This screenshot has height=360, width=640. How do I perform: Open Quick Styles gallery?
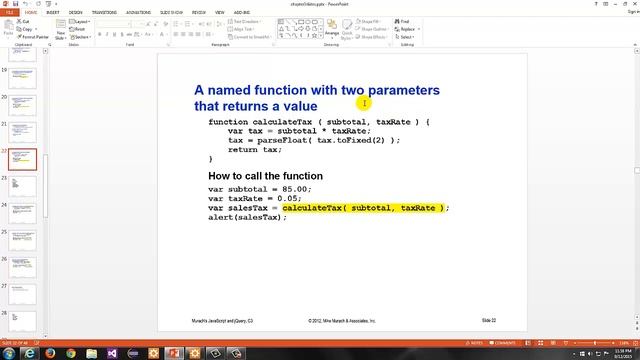[x=347, y=29]
